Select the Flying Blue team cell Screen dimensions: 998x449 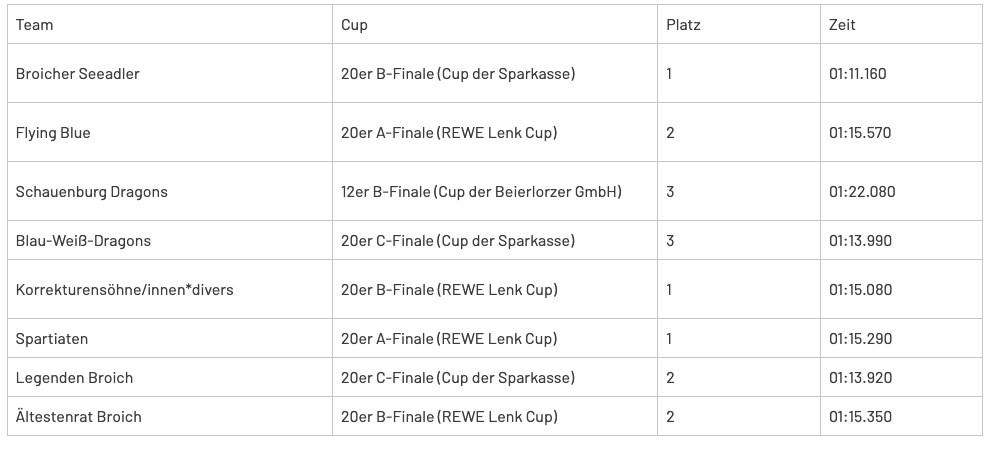coord(53,133)
